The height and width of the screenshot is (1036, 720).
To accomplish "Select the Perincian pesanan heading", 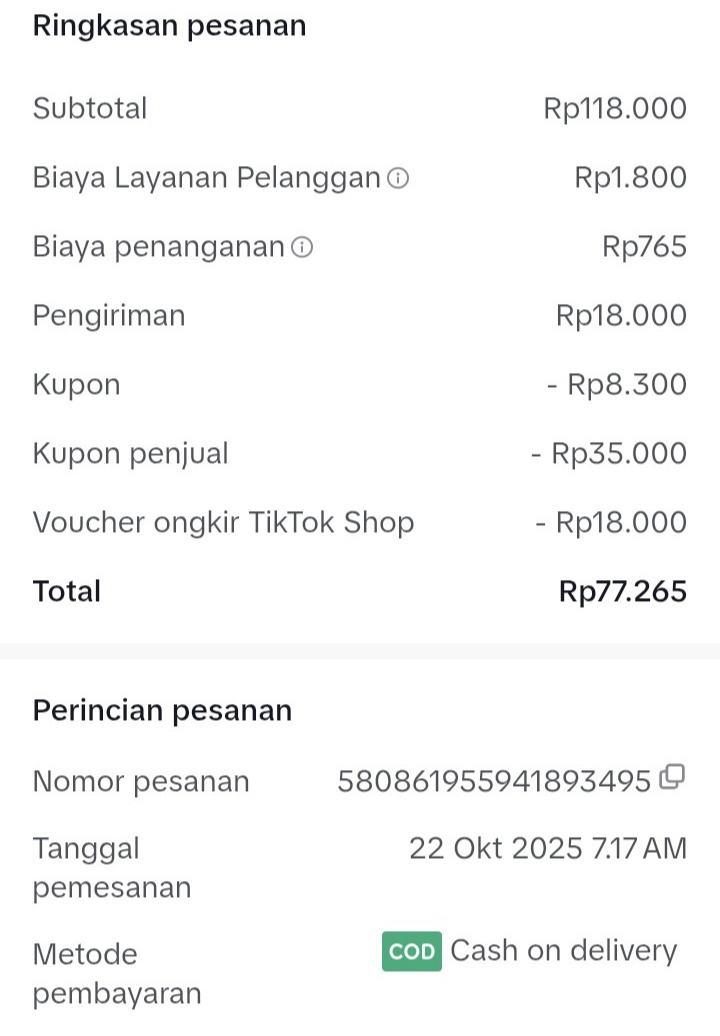I will pyautogui.click(x=162, y=711).
